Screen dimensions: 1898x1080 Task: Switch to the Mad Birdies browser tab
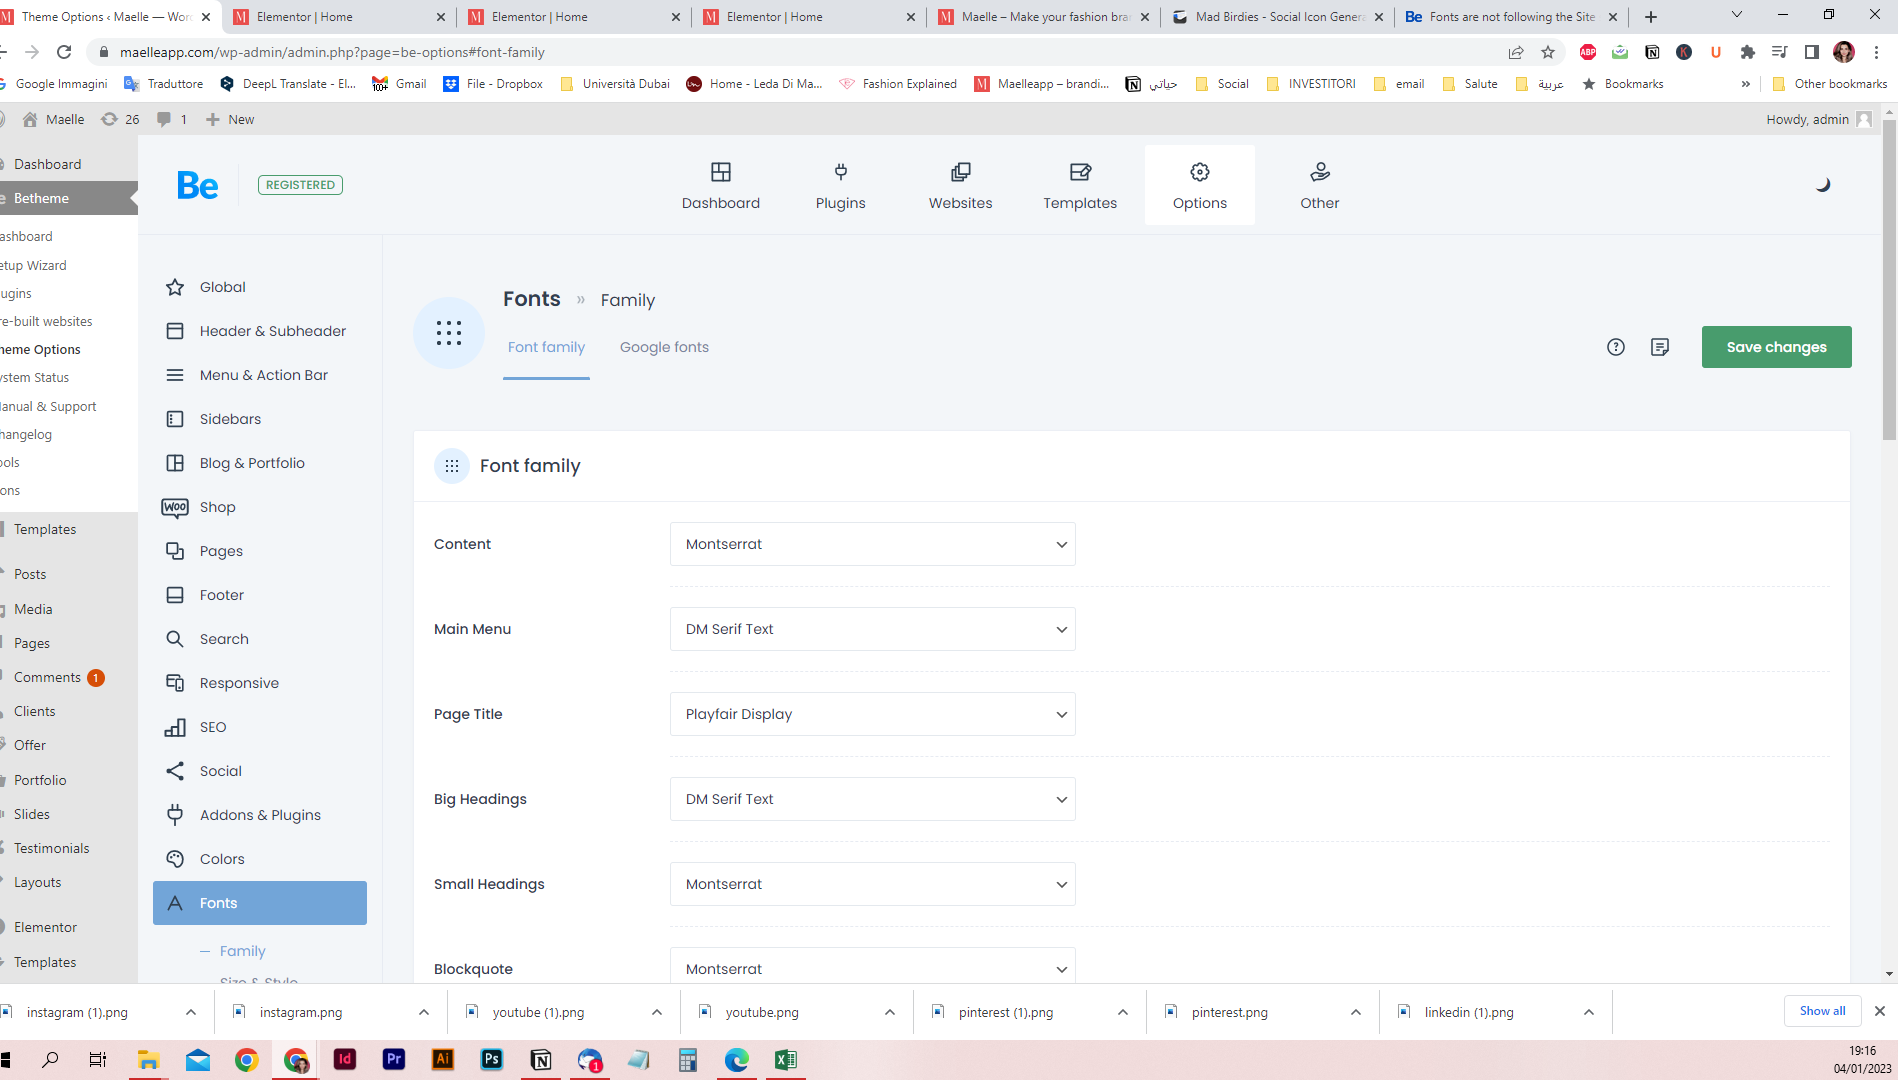[x=1276, y=17]
